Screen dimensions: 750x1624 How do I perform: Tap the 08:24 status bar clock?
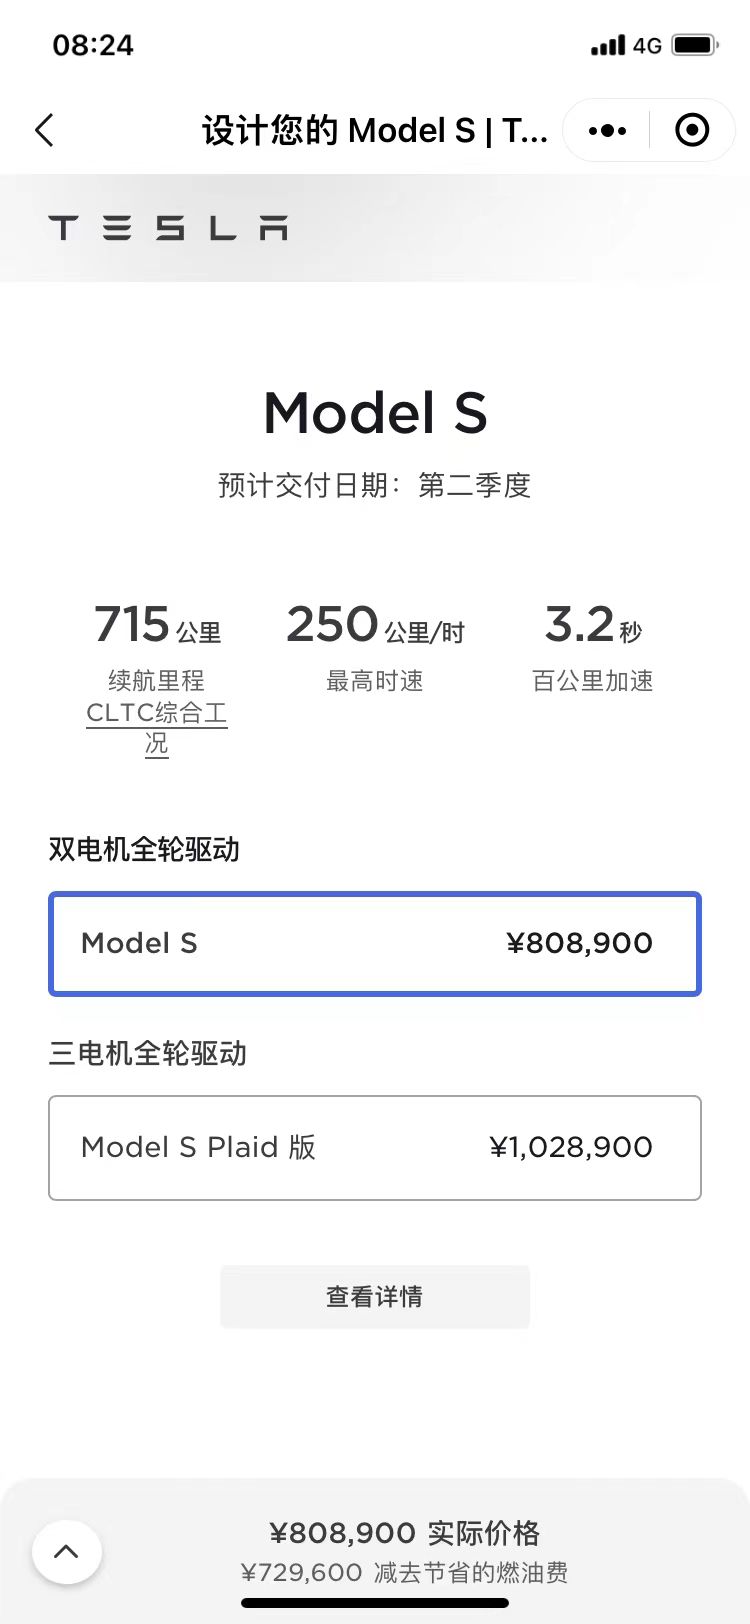point(93,45)
